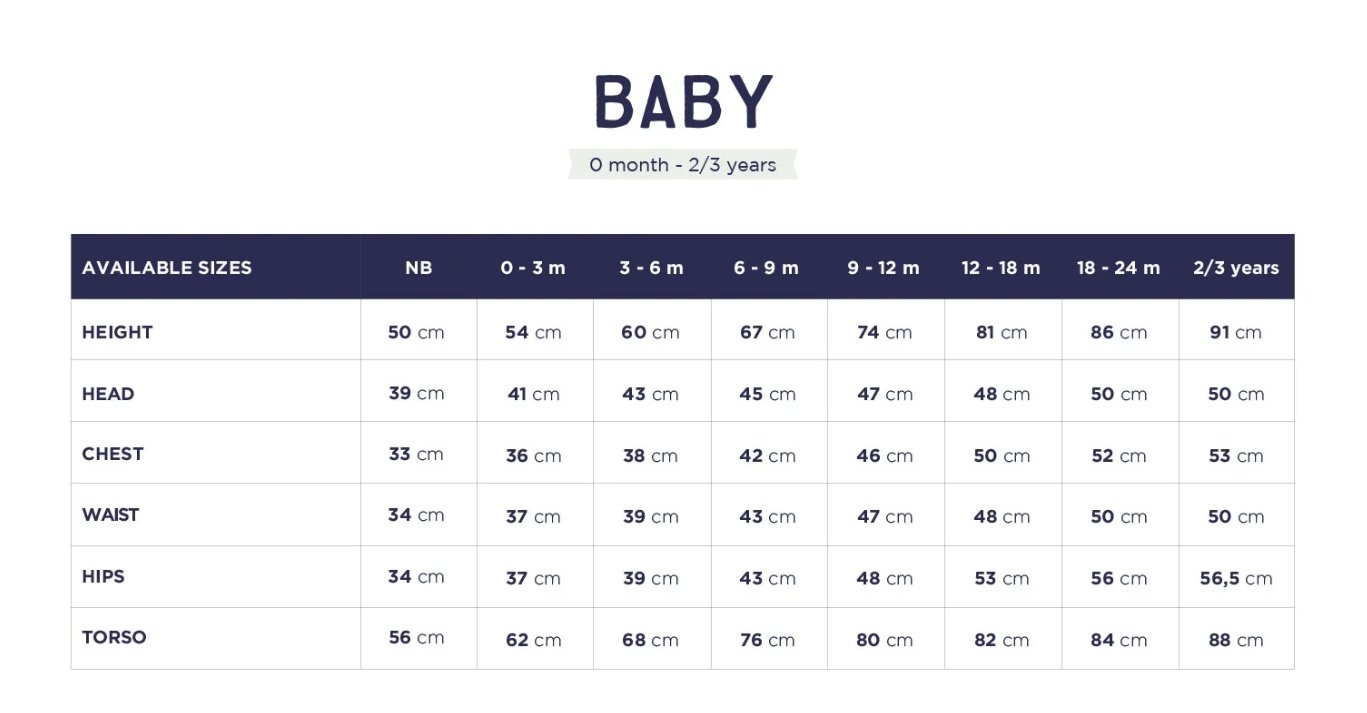Click the 56,5 cm hips value

(x=1236, y=578)
